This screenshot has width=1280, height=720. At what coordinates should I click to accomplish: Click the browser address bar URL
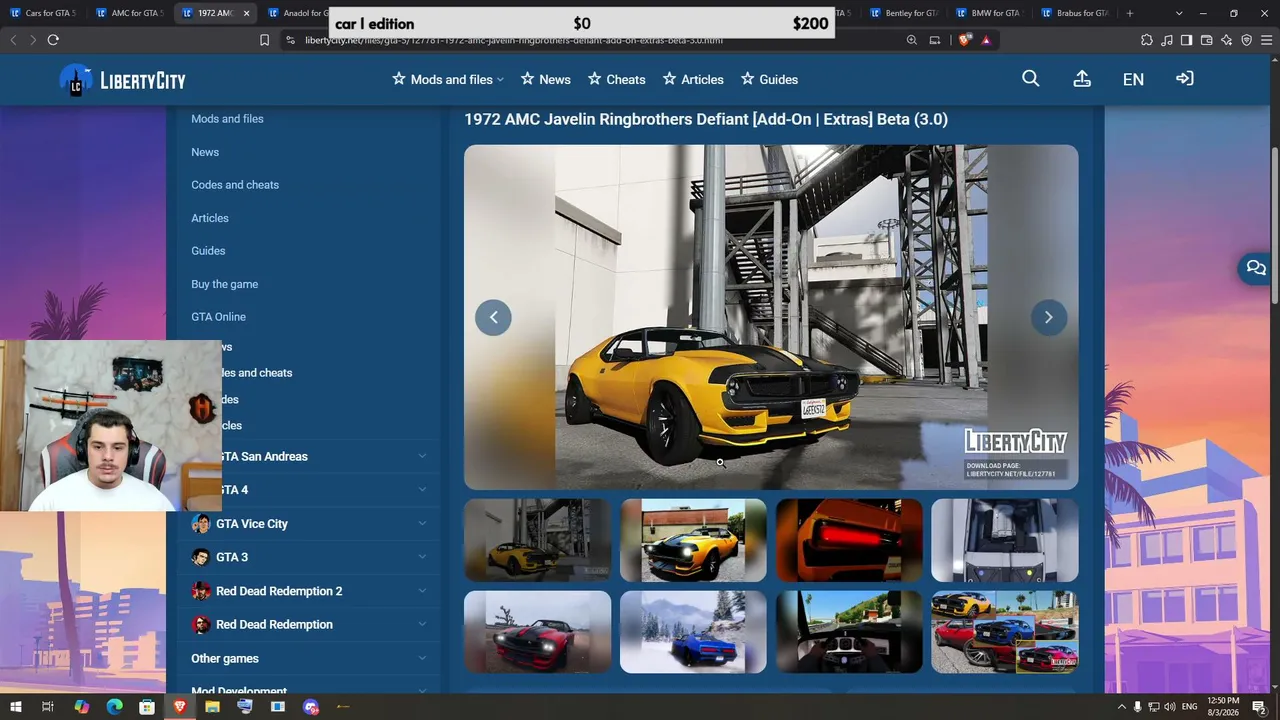coord(514,41)
